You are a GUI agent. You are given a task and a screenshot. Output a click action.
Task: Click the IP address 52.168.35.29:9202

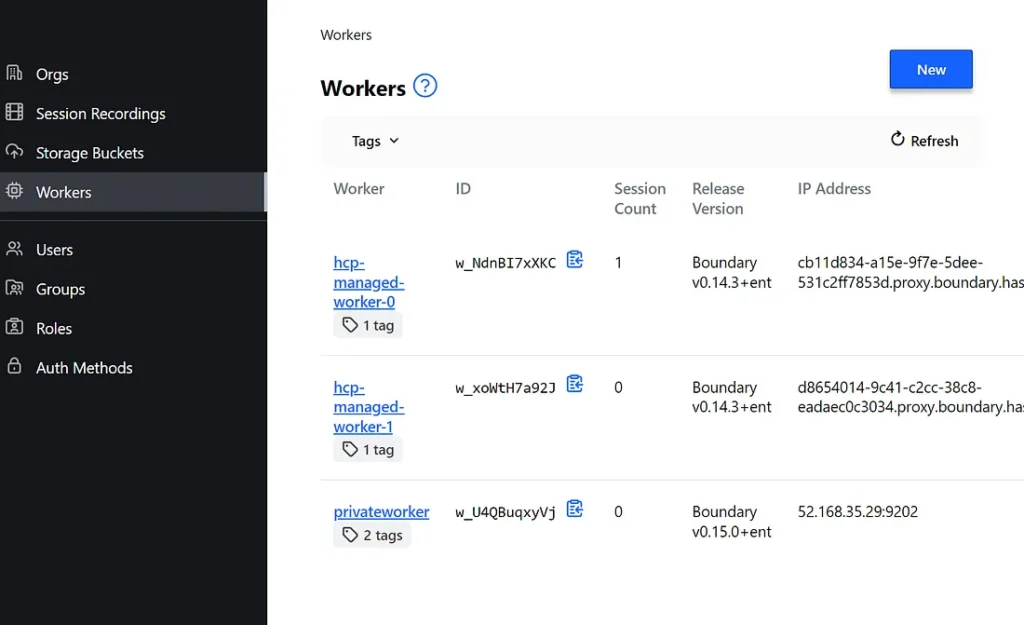857,511
